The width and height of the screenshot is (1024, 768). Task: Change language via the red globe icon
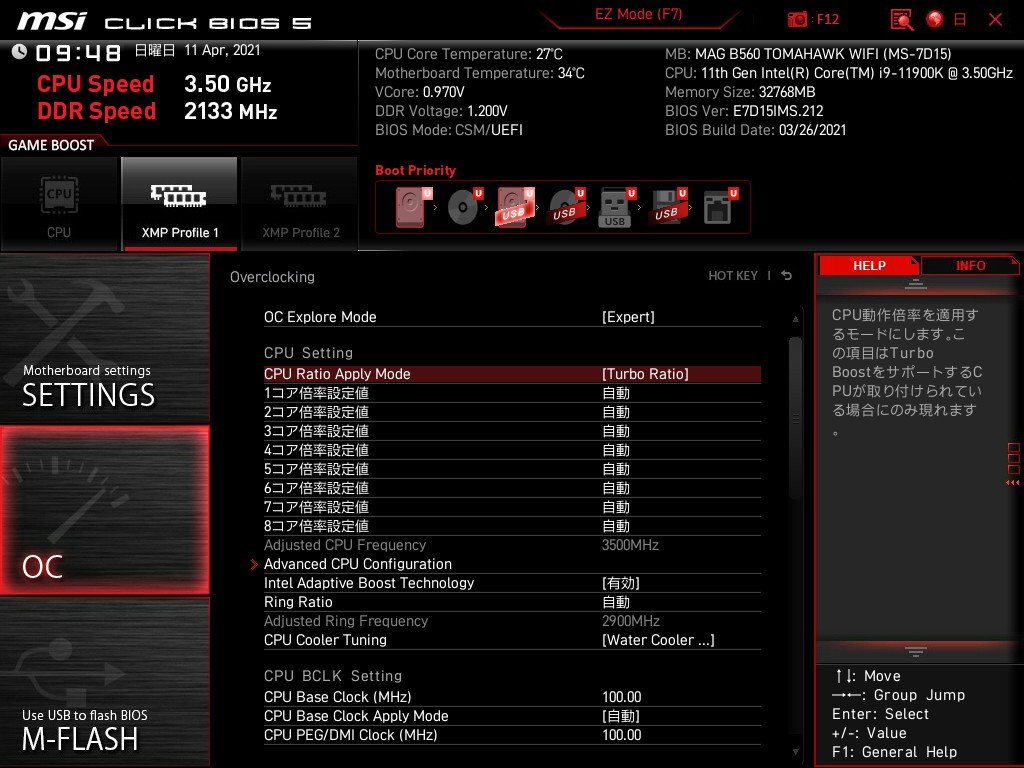click(x=935, y=19)
